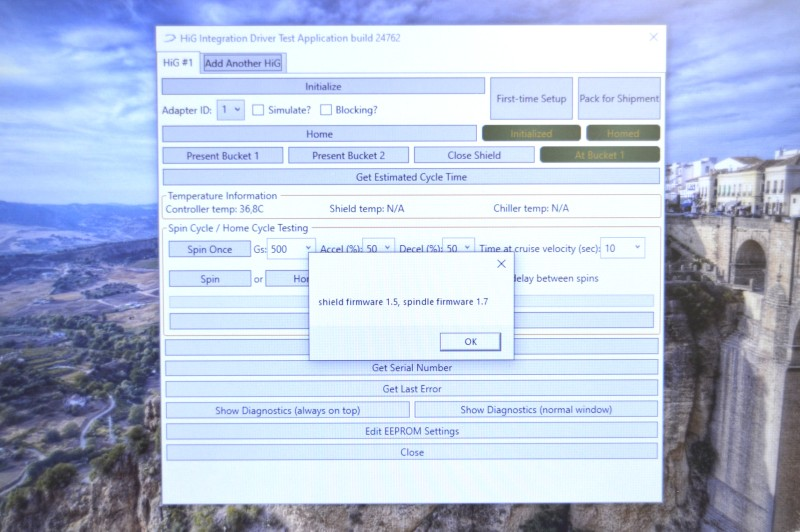Close the firmware message dialog with X
Screen dimensions: 800x532
pos(501,264)
